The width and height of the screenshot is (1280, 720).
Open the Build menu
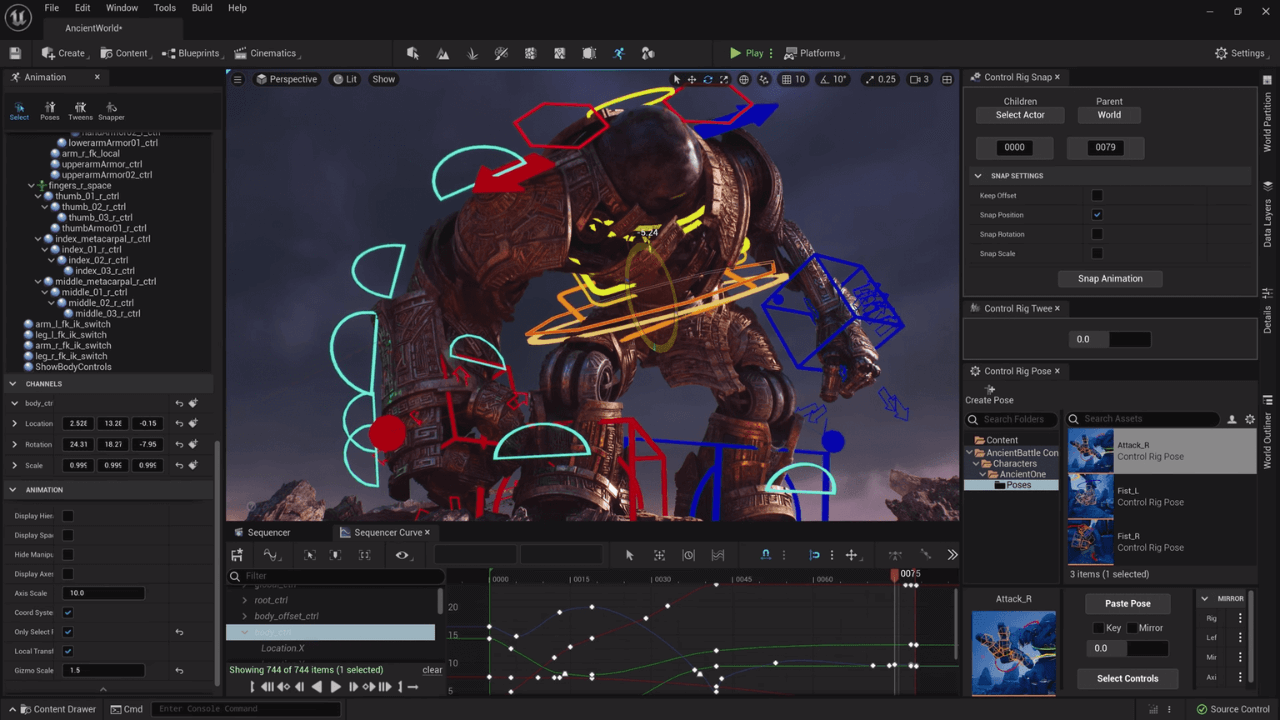(x=201, y=8)
